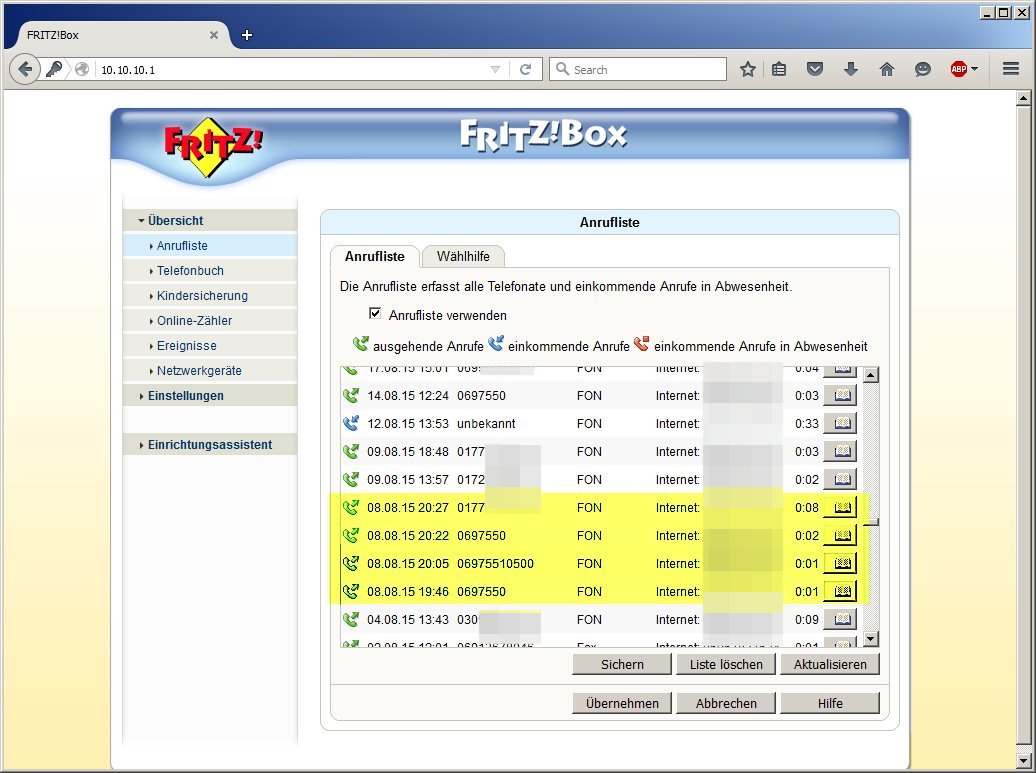1036x773 pixels.
Task: Expand the Einrichtungsassistent section
Action: coord(209,445)
